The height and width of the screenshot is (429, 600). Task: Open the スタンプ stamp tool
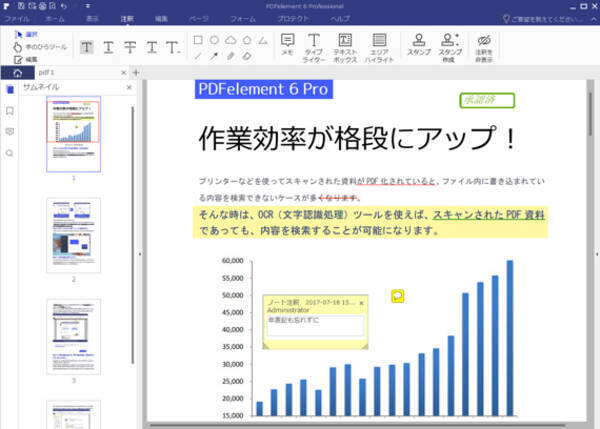[418, 44]
